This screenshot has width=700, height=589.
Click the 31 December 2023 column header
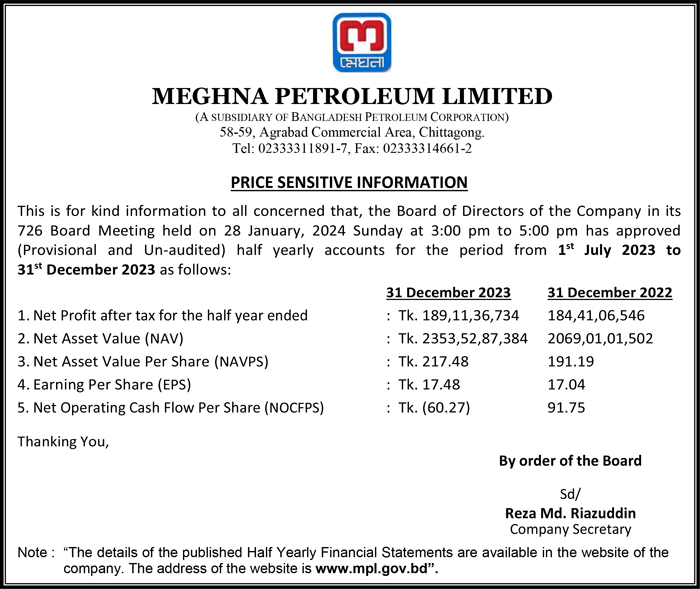pyautogui.click(x=449, y=293)
